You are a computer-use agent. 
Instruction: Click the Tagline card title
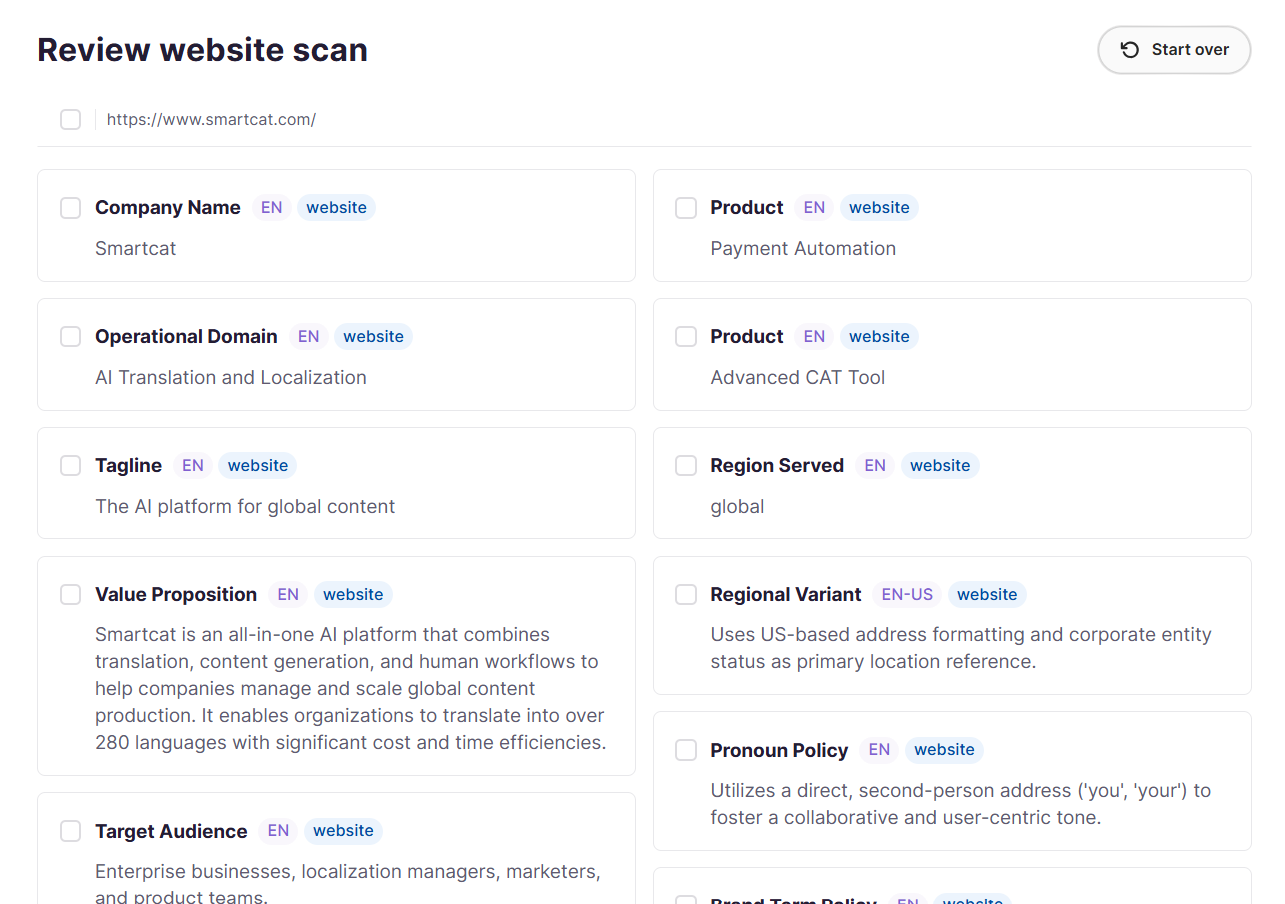point(129,466)
